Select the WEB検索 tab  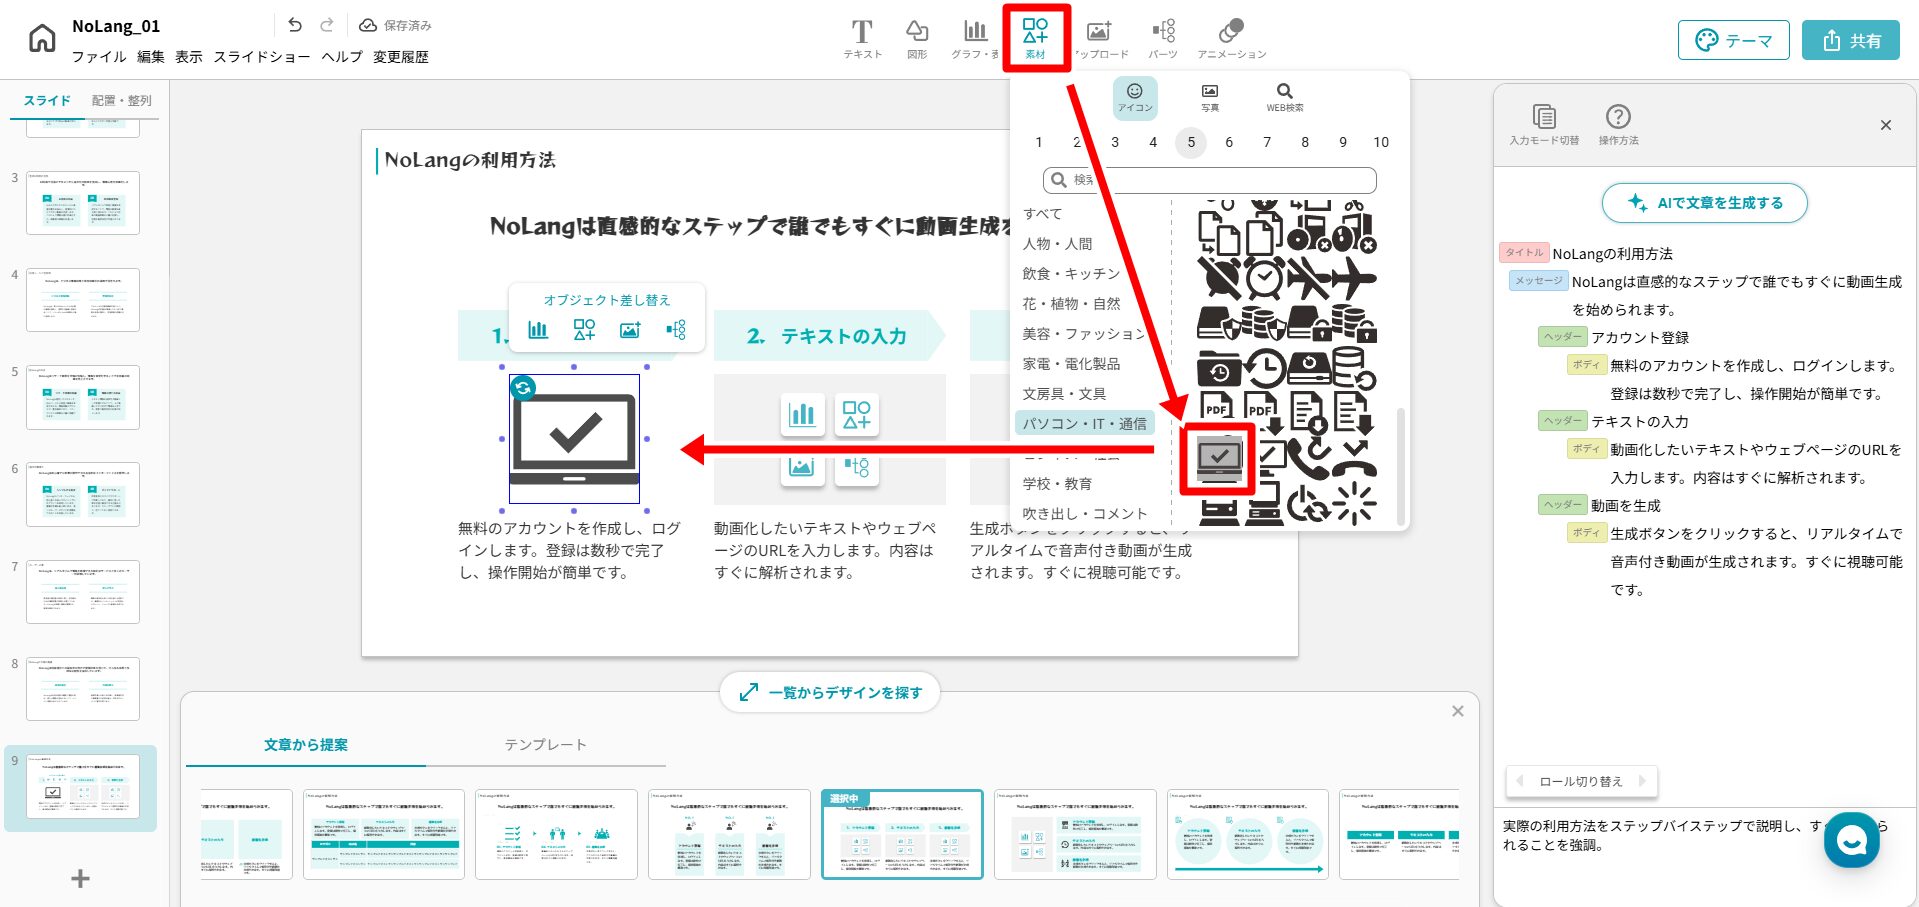point(1285,98)
